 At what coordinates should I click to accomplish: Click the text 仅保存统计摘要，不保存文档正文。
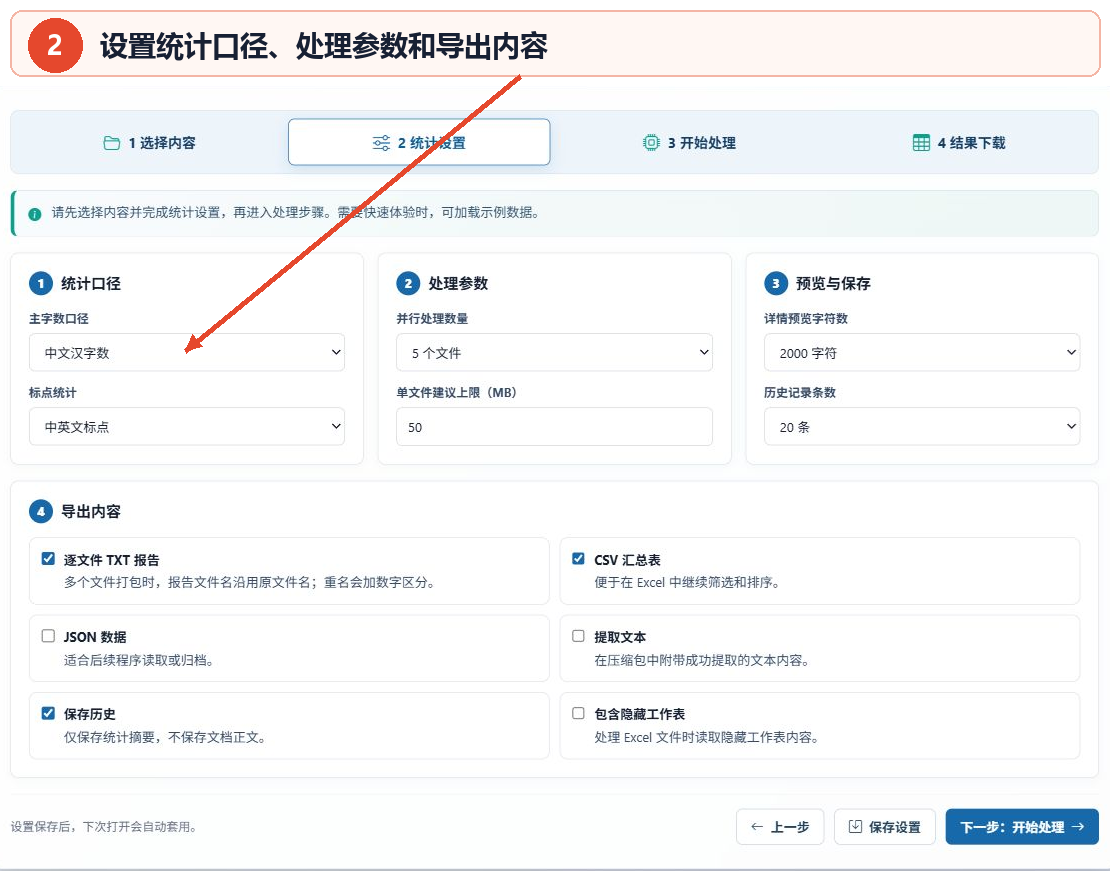click(x=165, y=737)
